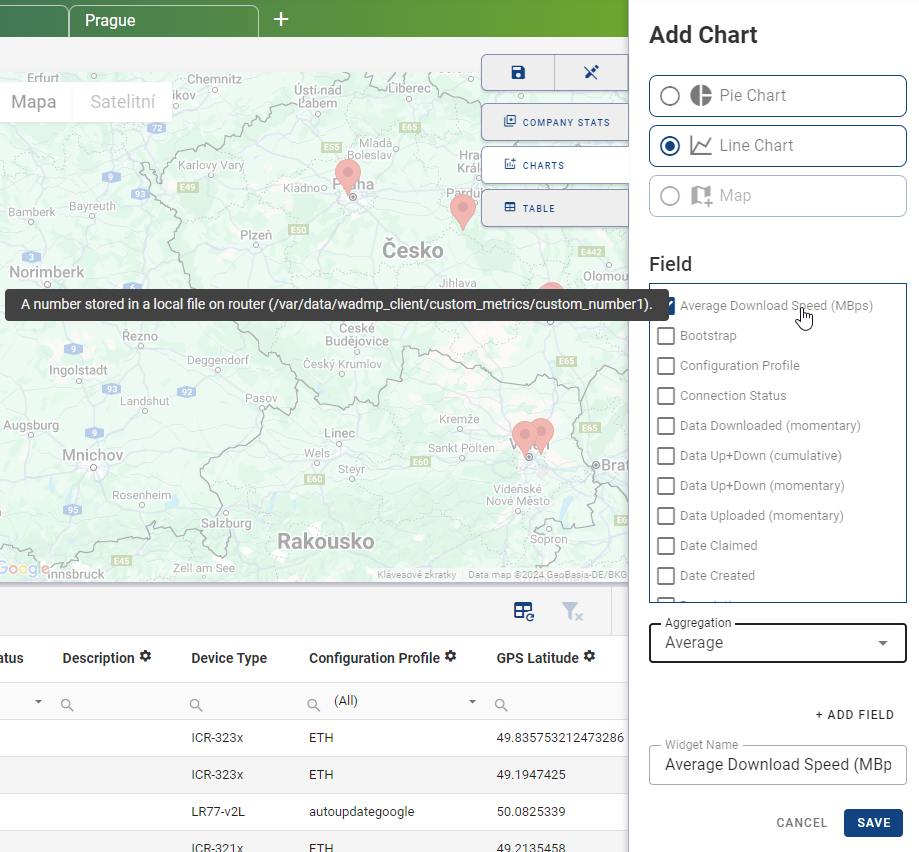Clear filters with the filter-x icon
This screenshot has height=852, width=919.
point(572,611)
